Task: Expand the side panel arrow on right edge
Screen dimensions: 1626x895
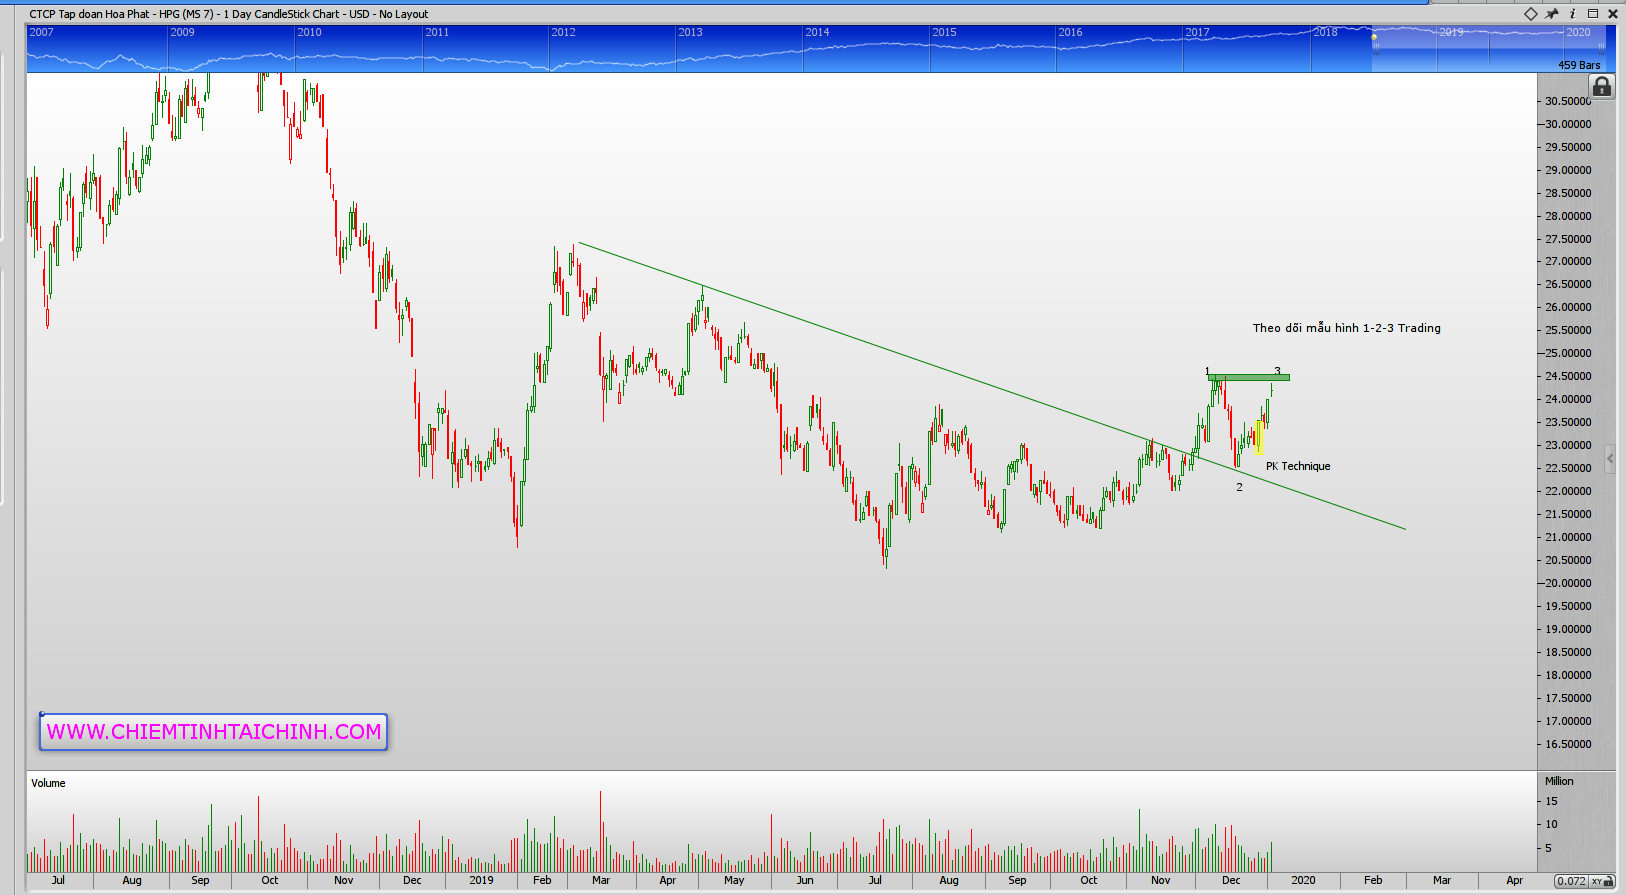Action: [x=1610, y=459]
